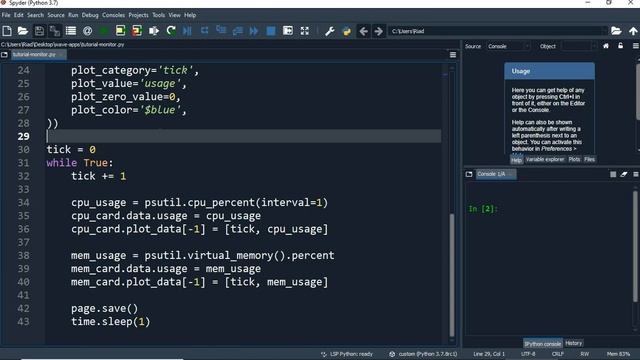This screenshot has width=640, height=360.
Task: Open the console pane options menu
Action: (636, 174)
